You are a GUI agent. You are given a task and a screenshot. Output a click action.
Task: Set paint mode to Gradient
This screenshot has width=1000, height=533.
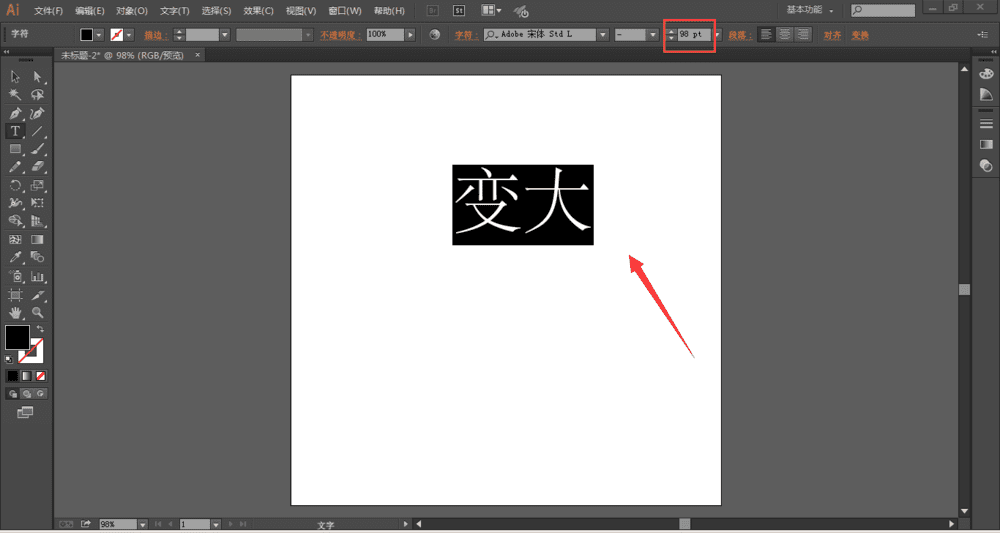pyautogui.click(x=27, y=376)
